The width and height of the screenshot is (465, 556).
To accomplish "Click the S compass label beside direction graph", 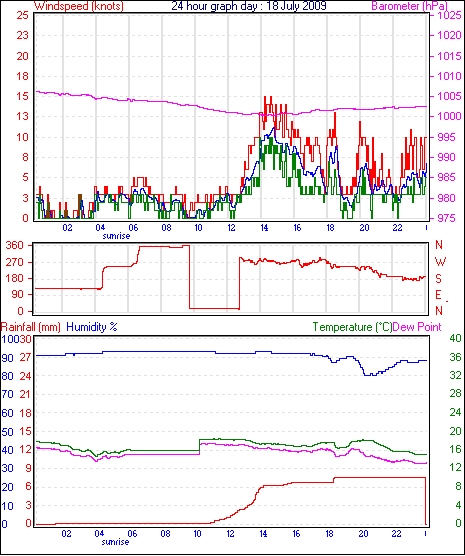I will coord(439,279).
